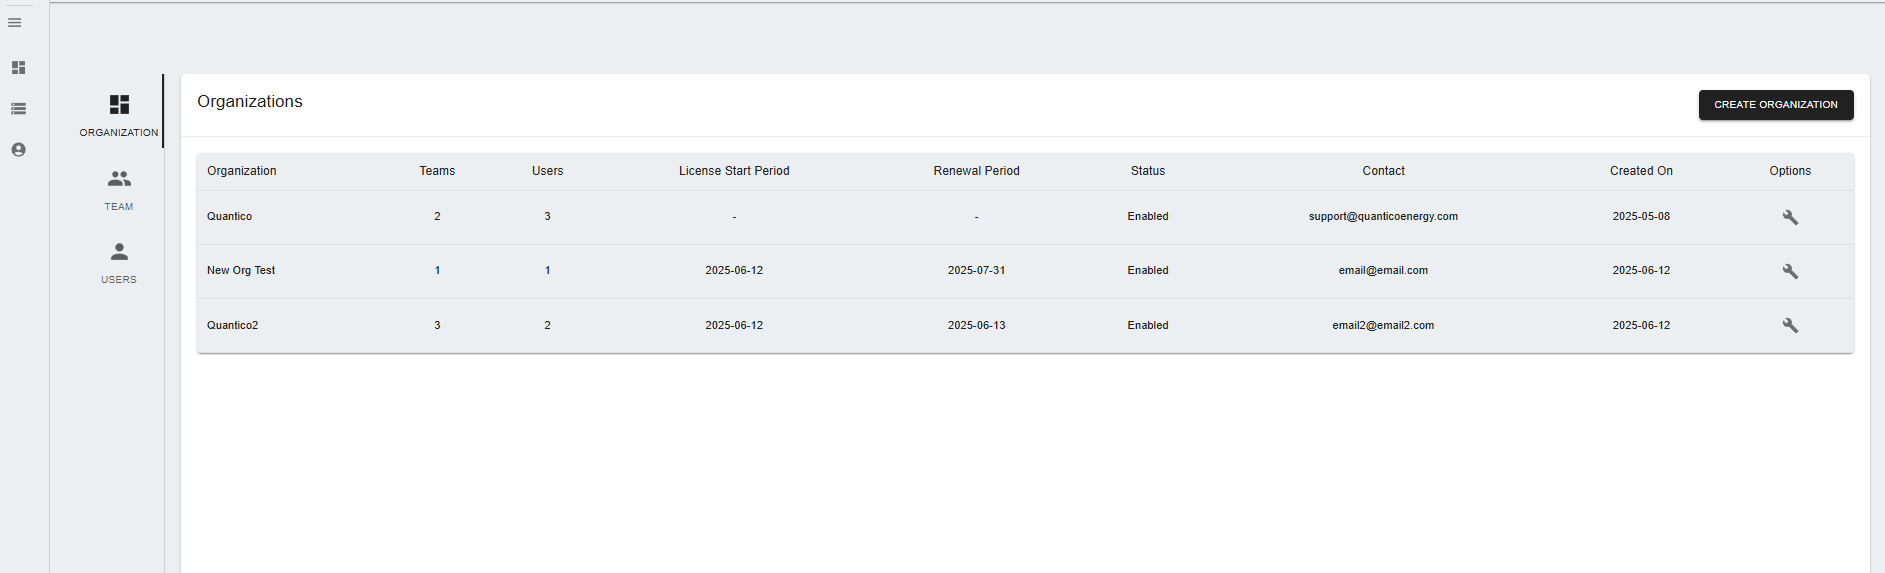The height and width of the screenshot is (573, 1885).
Task: Click teams count for Quantico2 row
Action: pos(437,325)
